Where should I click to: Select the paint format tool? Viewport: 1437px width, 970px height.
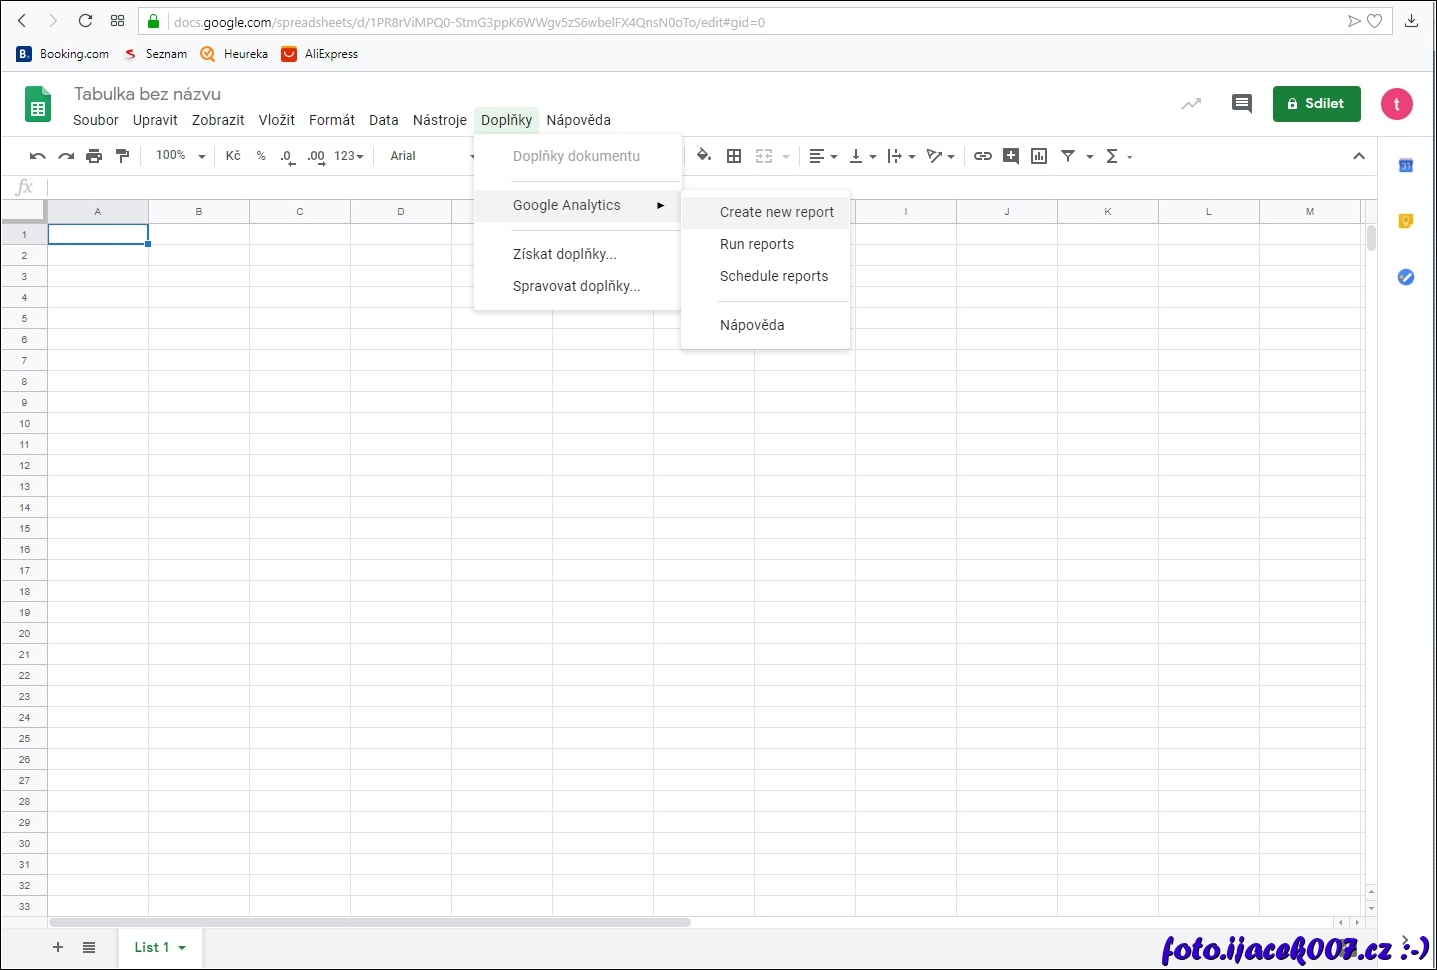coord(122,156)
